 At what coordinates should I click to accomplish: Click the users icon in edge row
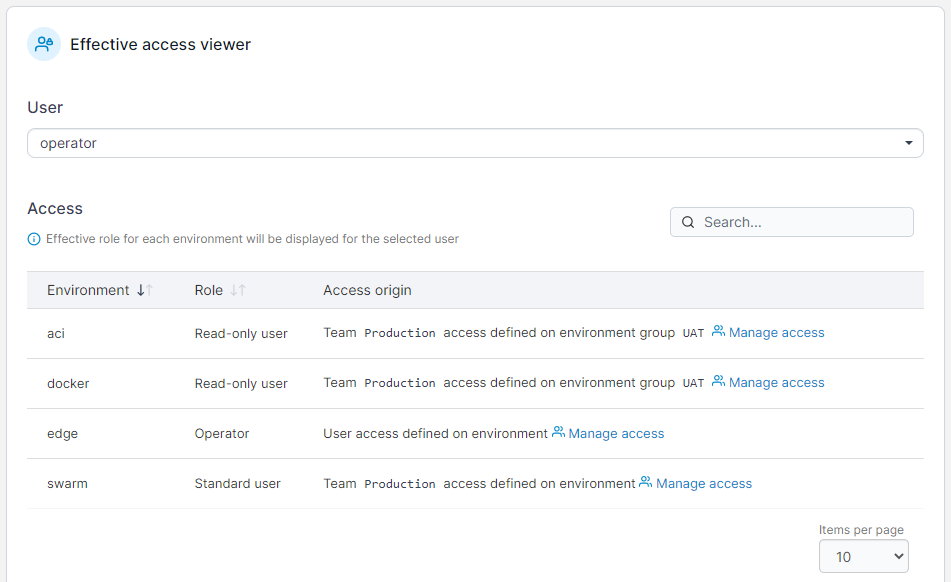tap(558, 433)
